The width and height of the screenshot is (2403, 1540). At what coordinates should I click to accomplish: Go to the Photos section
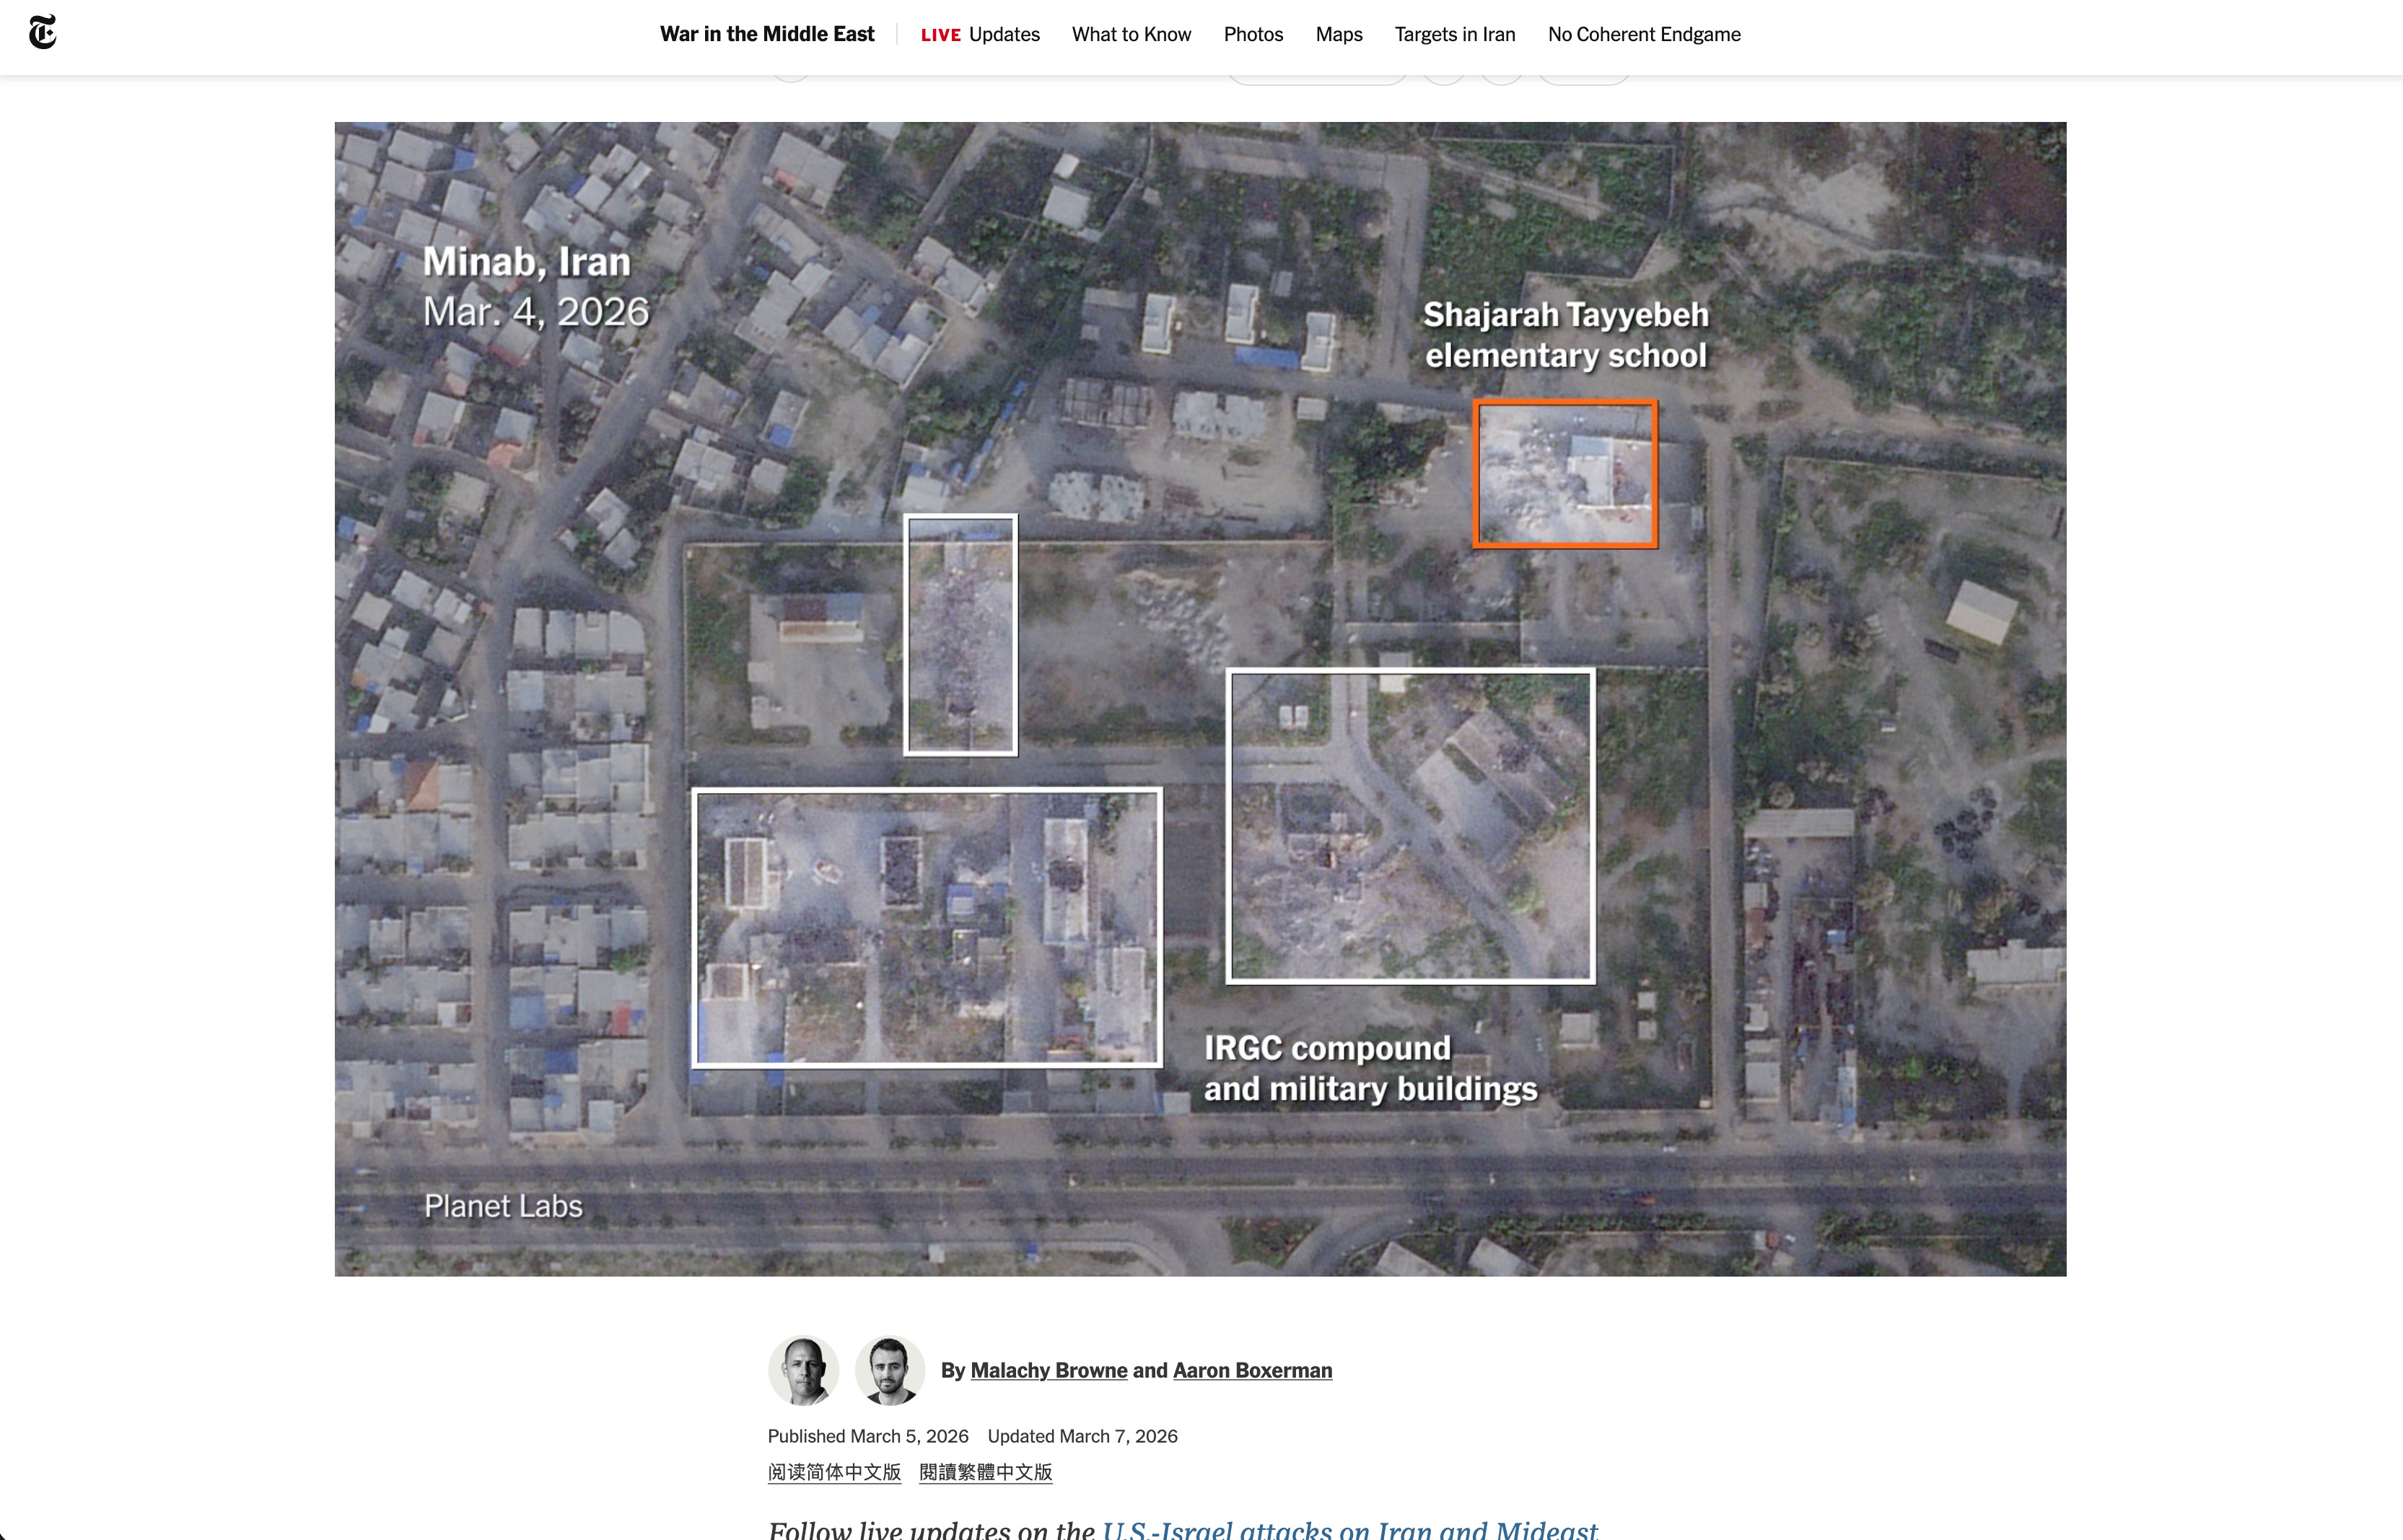click(x=1253, y=34)
